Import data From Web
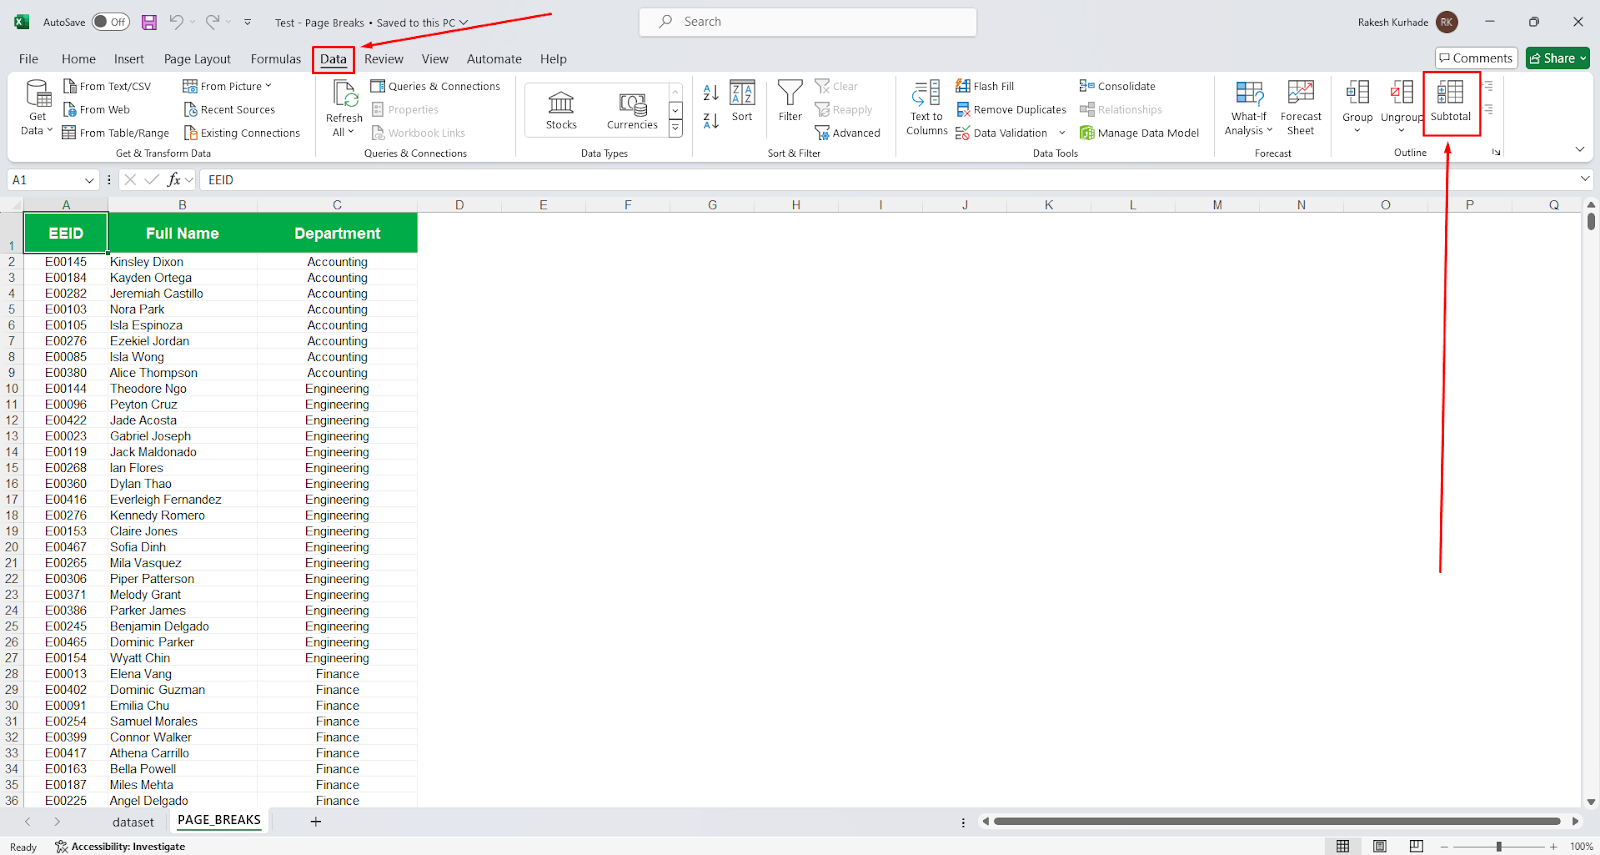The height and width of the screenshot is (855, 1600). click(97, 110)
